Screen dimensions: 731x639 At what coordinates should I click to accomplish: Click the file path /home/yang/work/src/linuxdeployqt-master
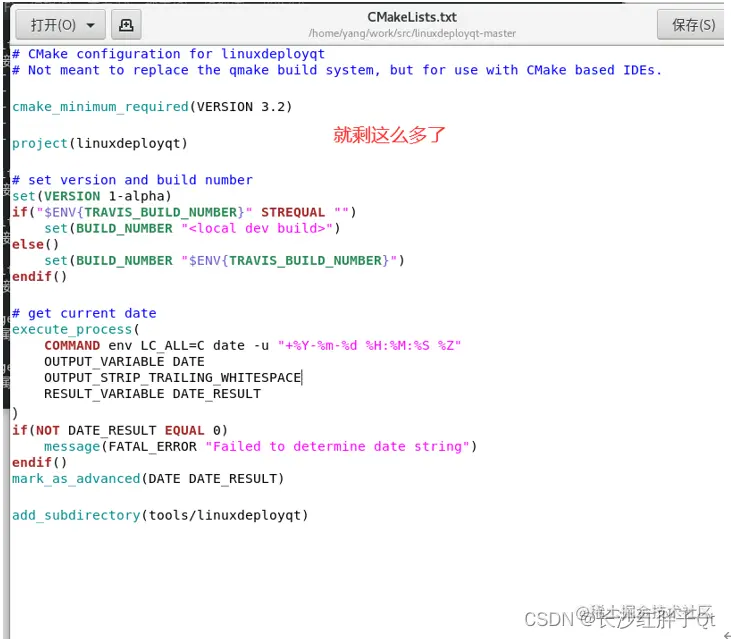412,34
